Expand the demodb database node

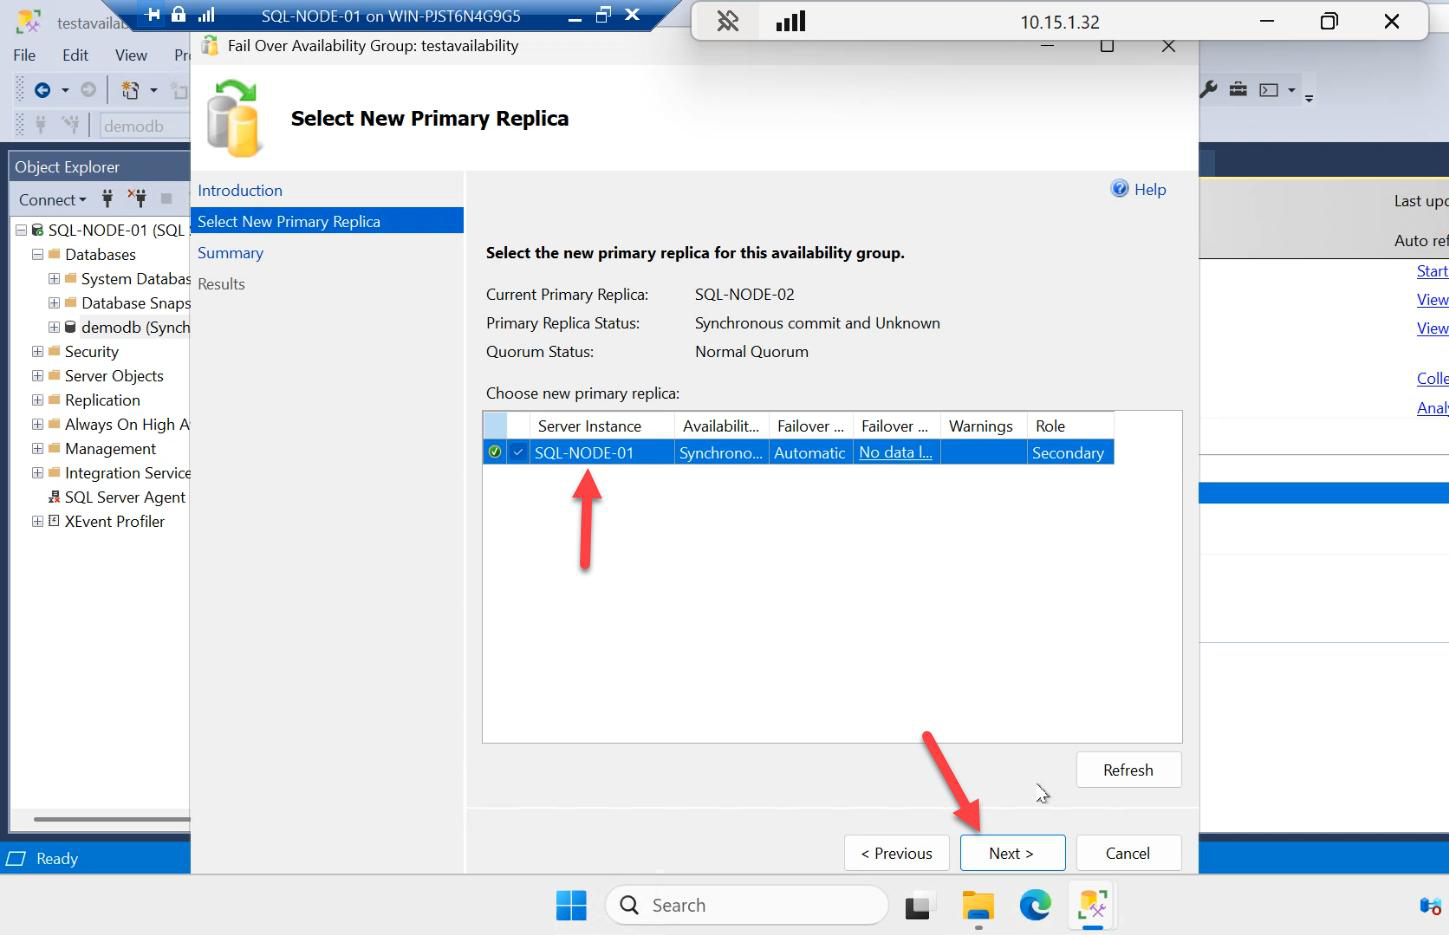tap(54, 327)
